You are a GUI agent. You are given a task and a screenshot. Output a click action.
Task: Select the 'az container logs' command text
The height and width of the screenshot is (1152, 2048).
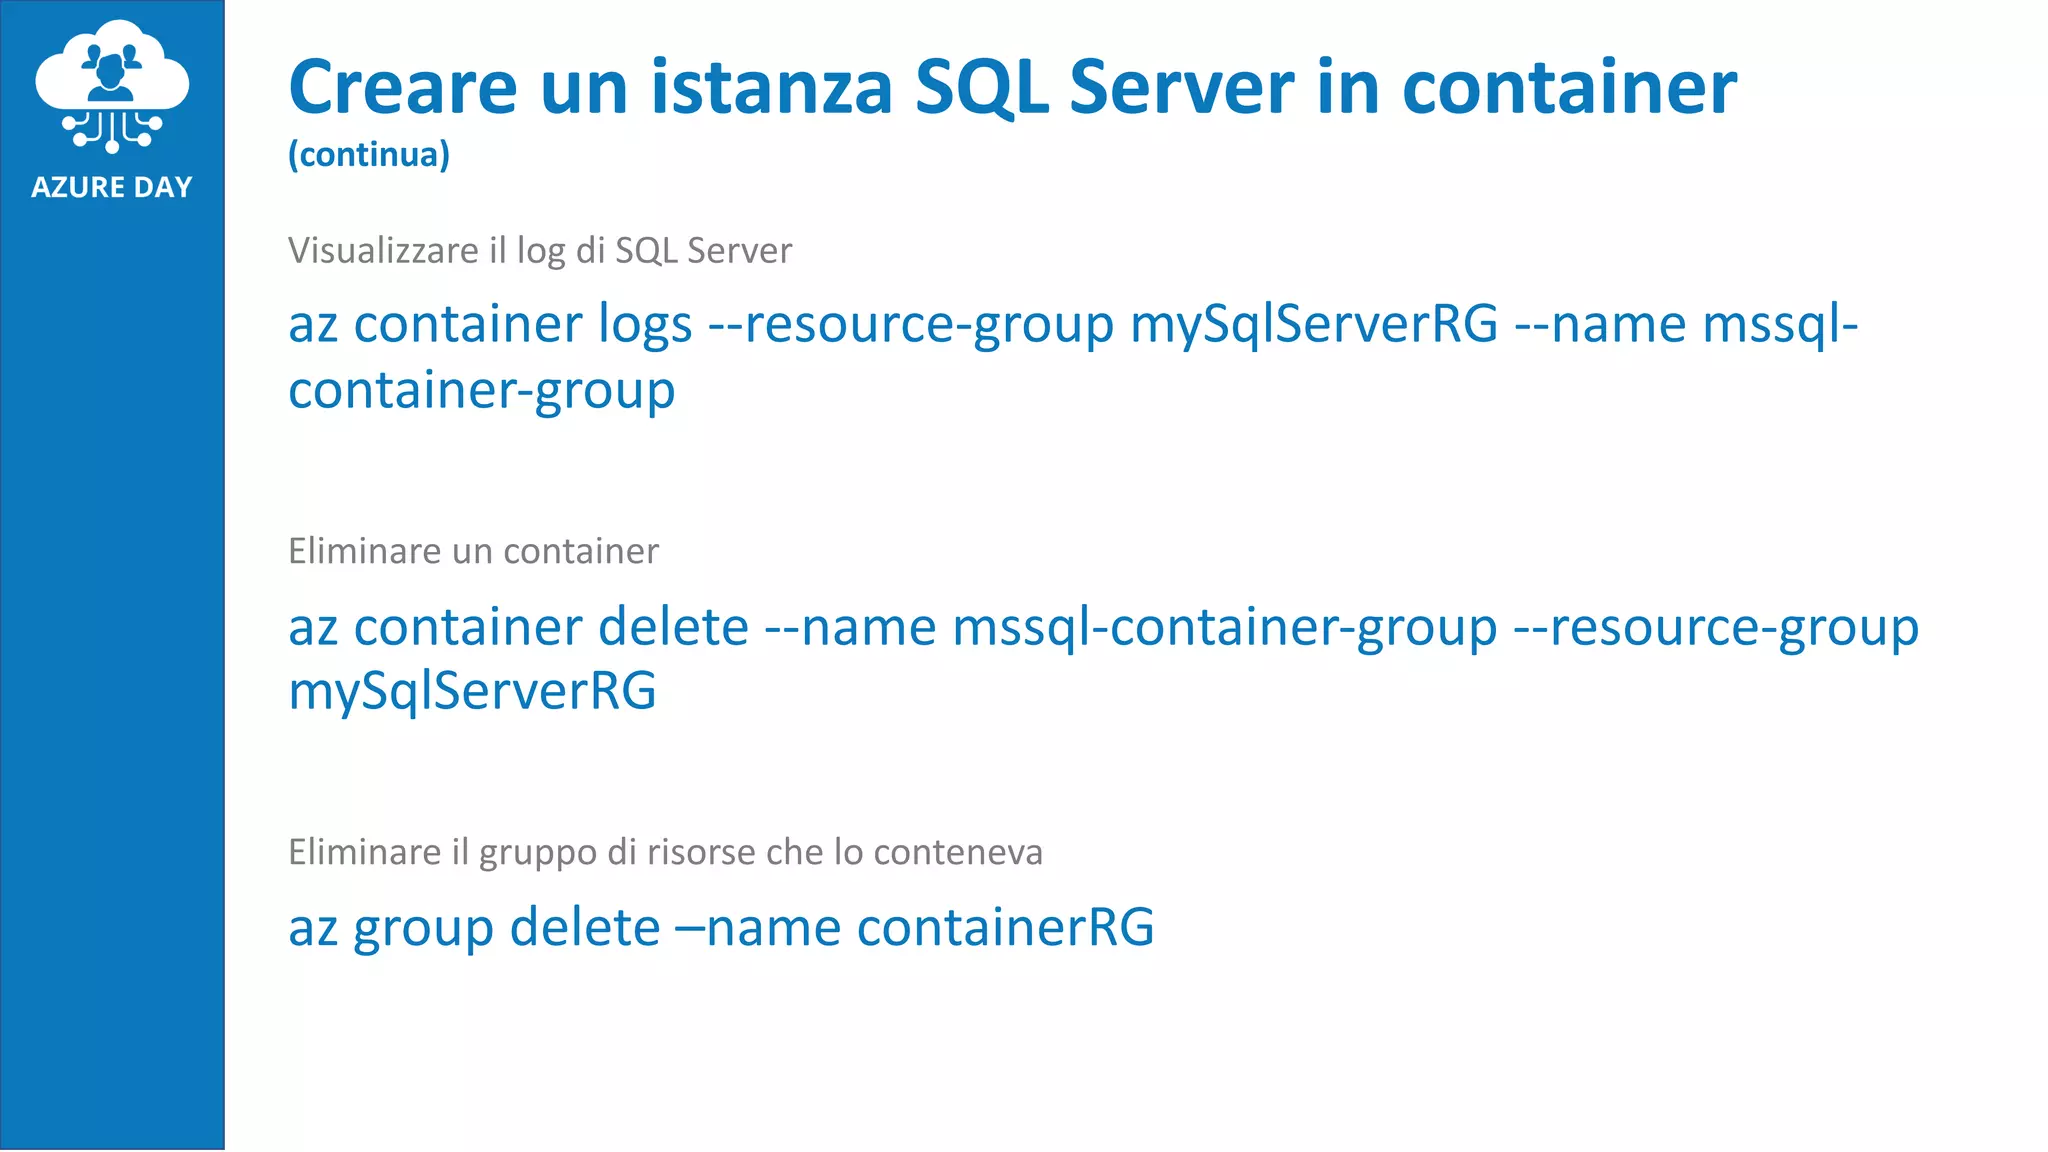point(1073,356)
